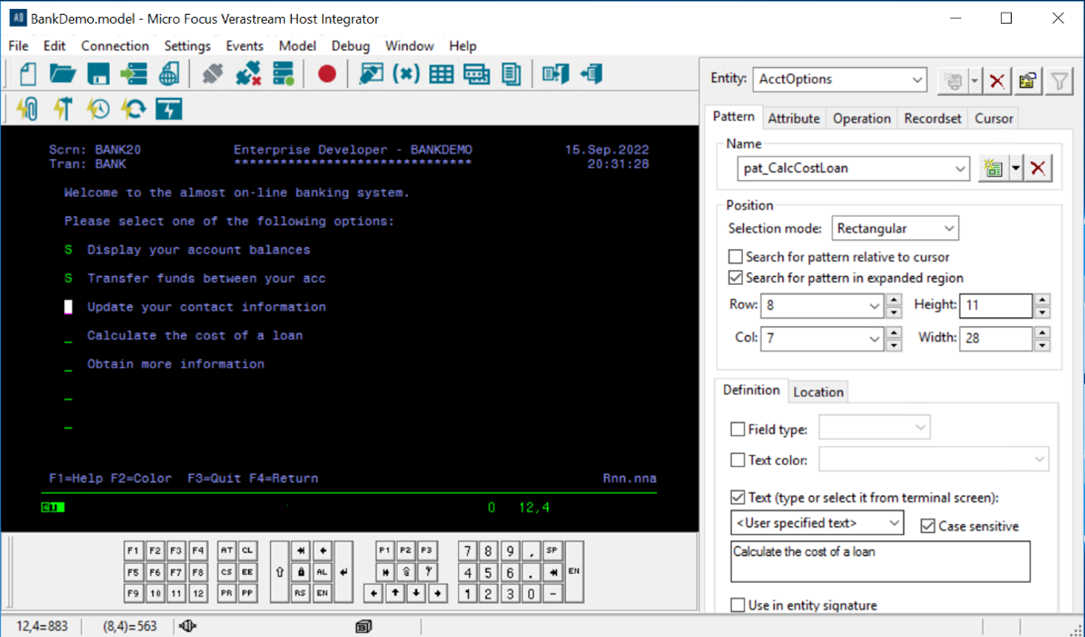Screen dimensions: 1085x637
Task: Click the Open folder toolbar icon
Action: click(x=62, y=74)
